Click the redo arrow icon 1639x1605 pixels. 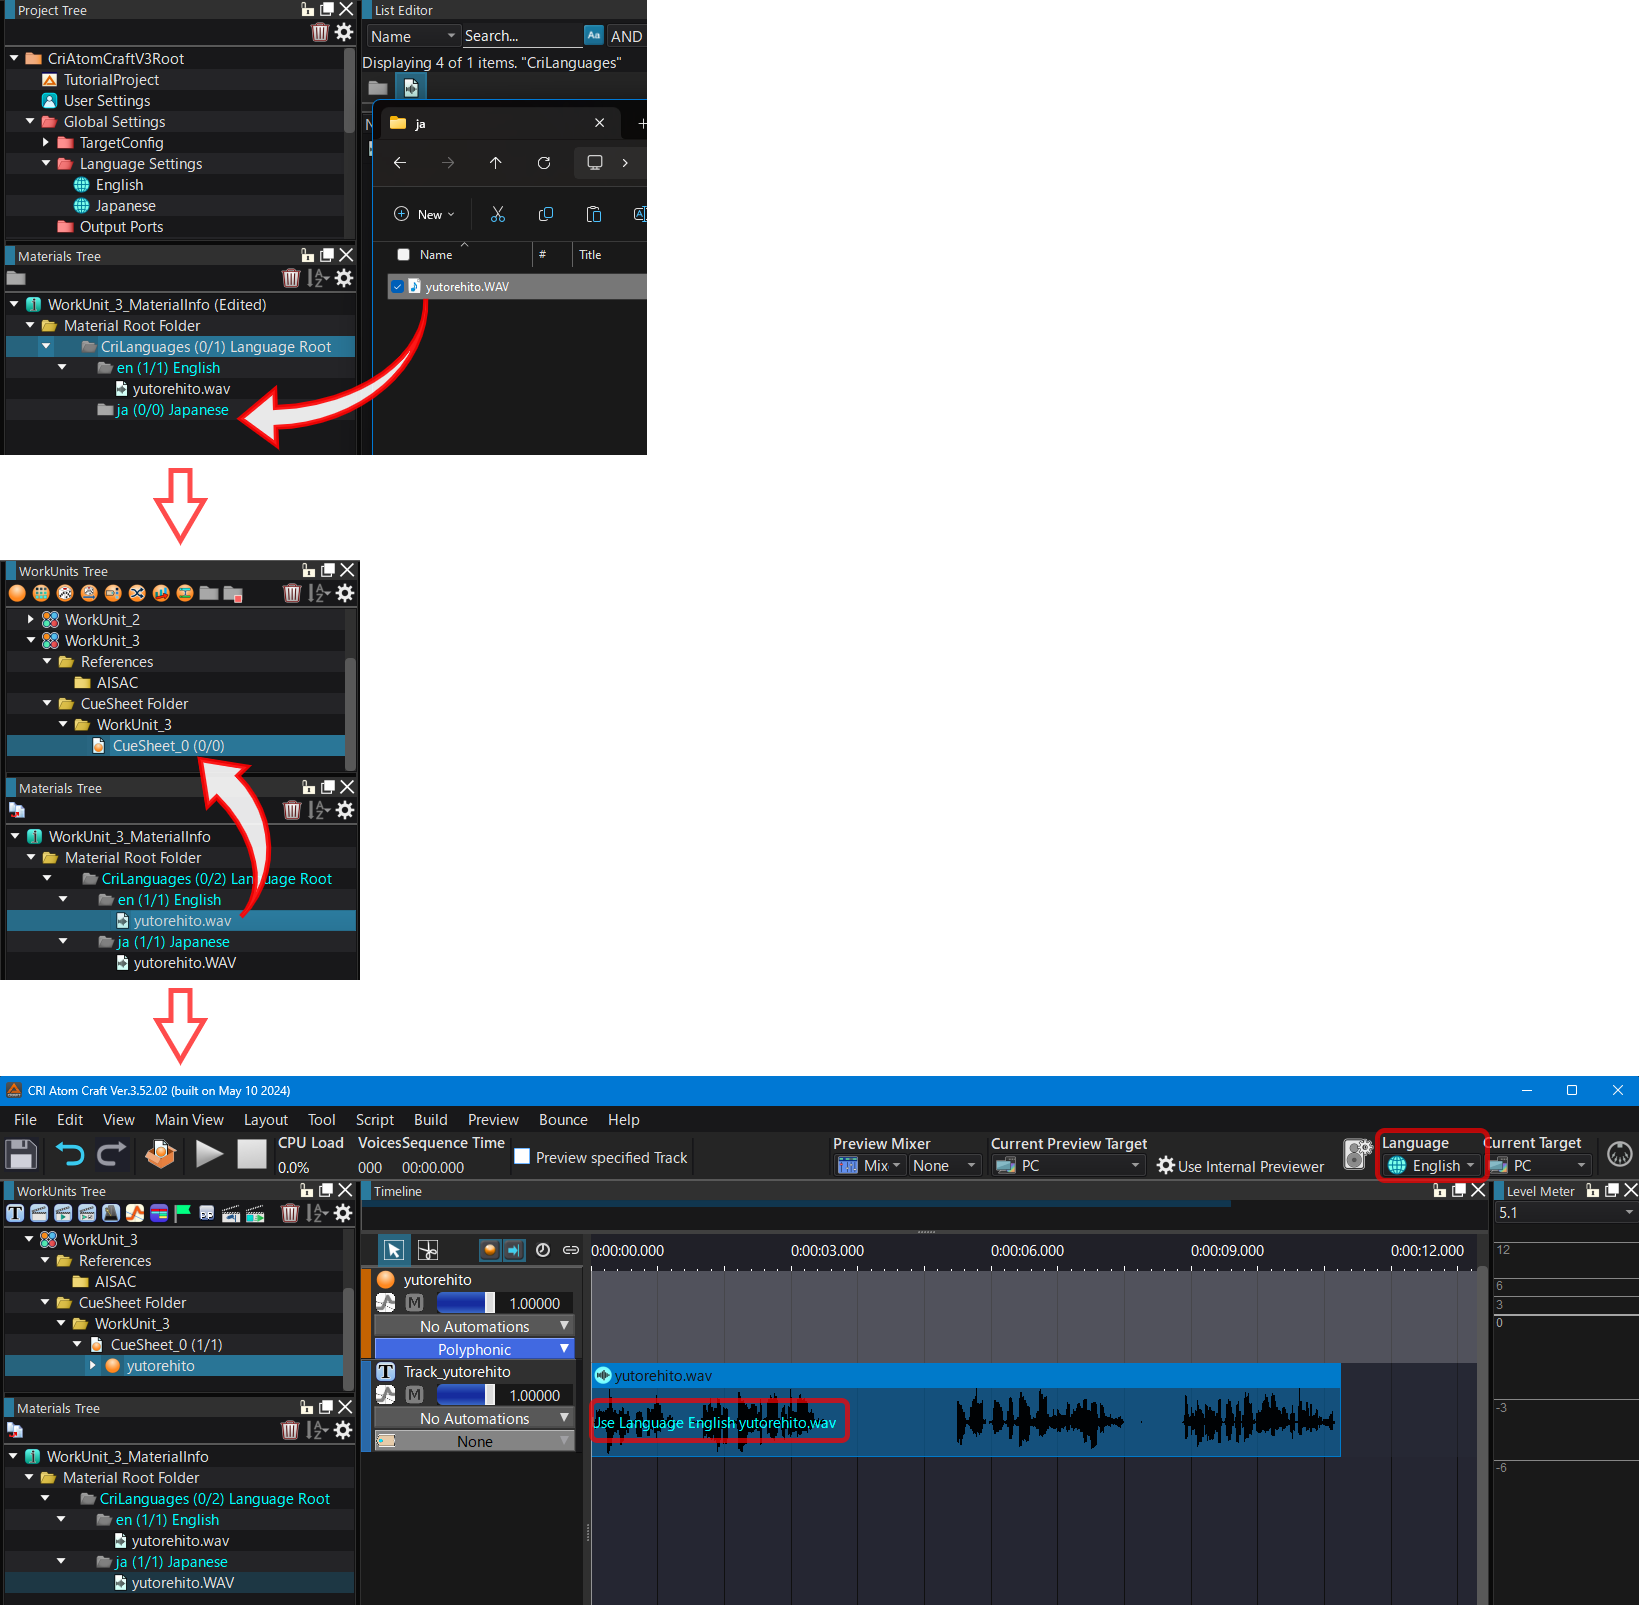click(x=111, y=1155)
